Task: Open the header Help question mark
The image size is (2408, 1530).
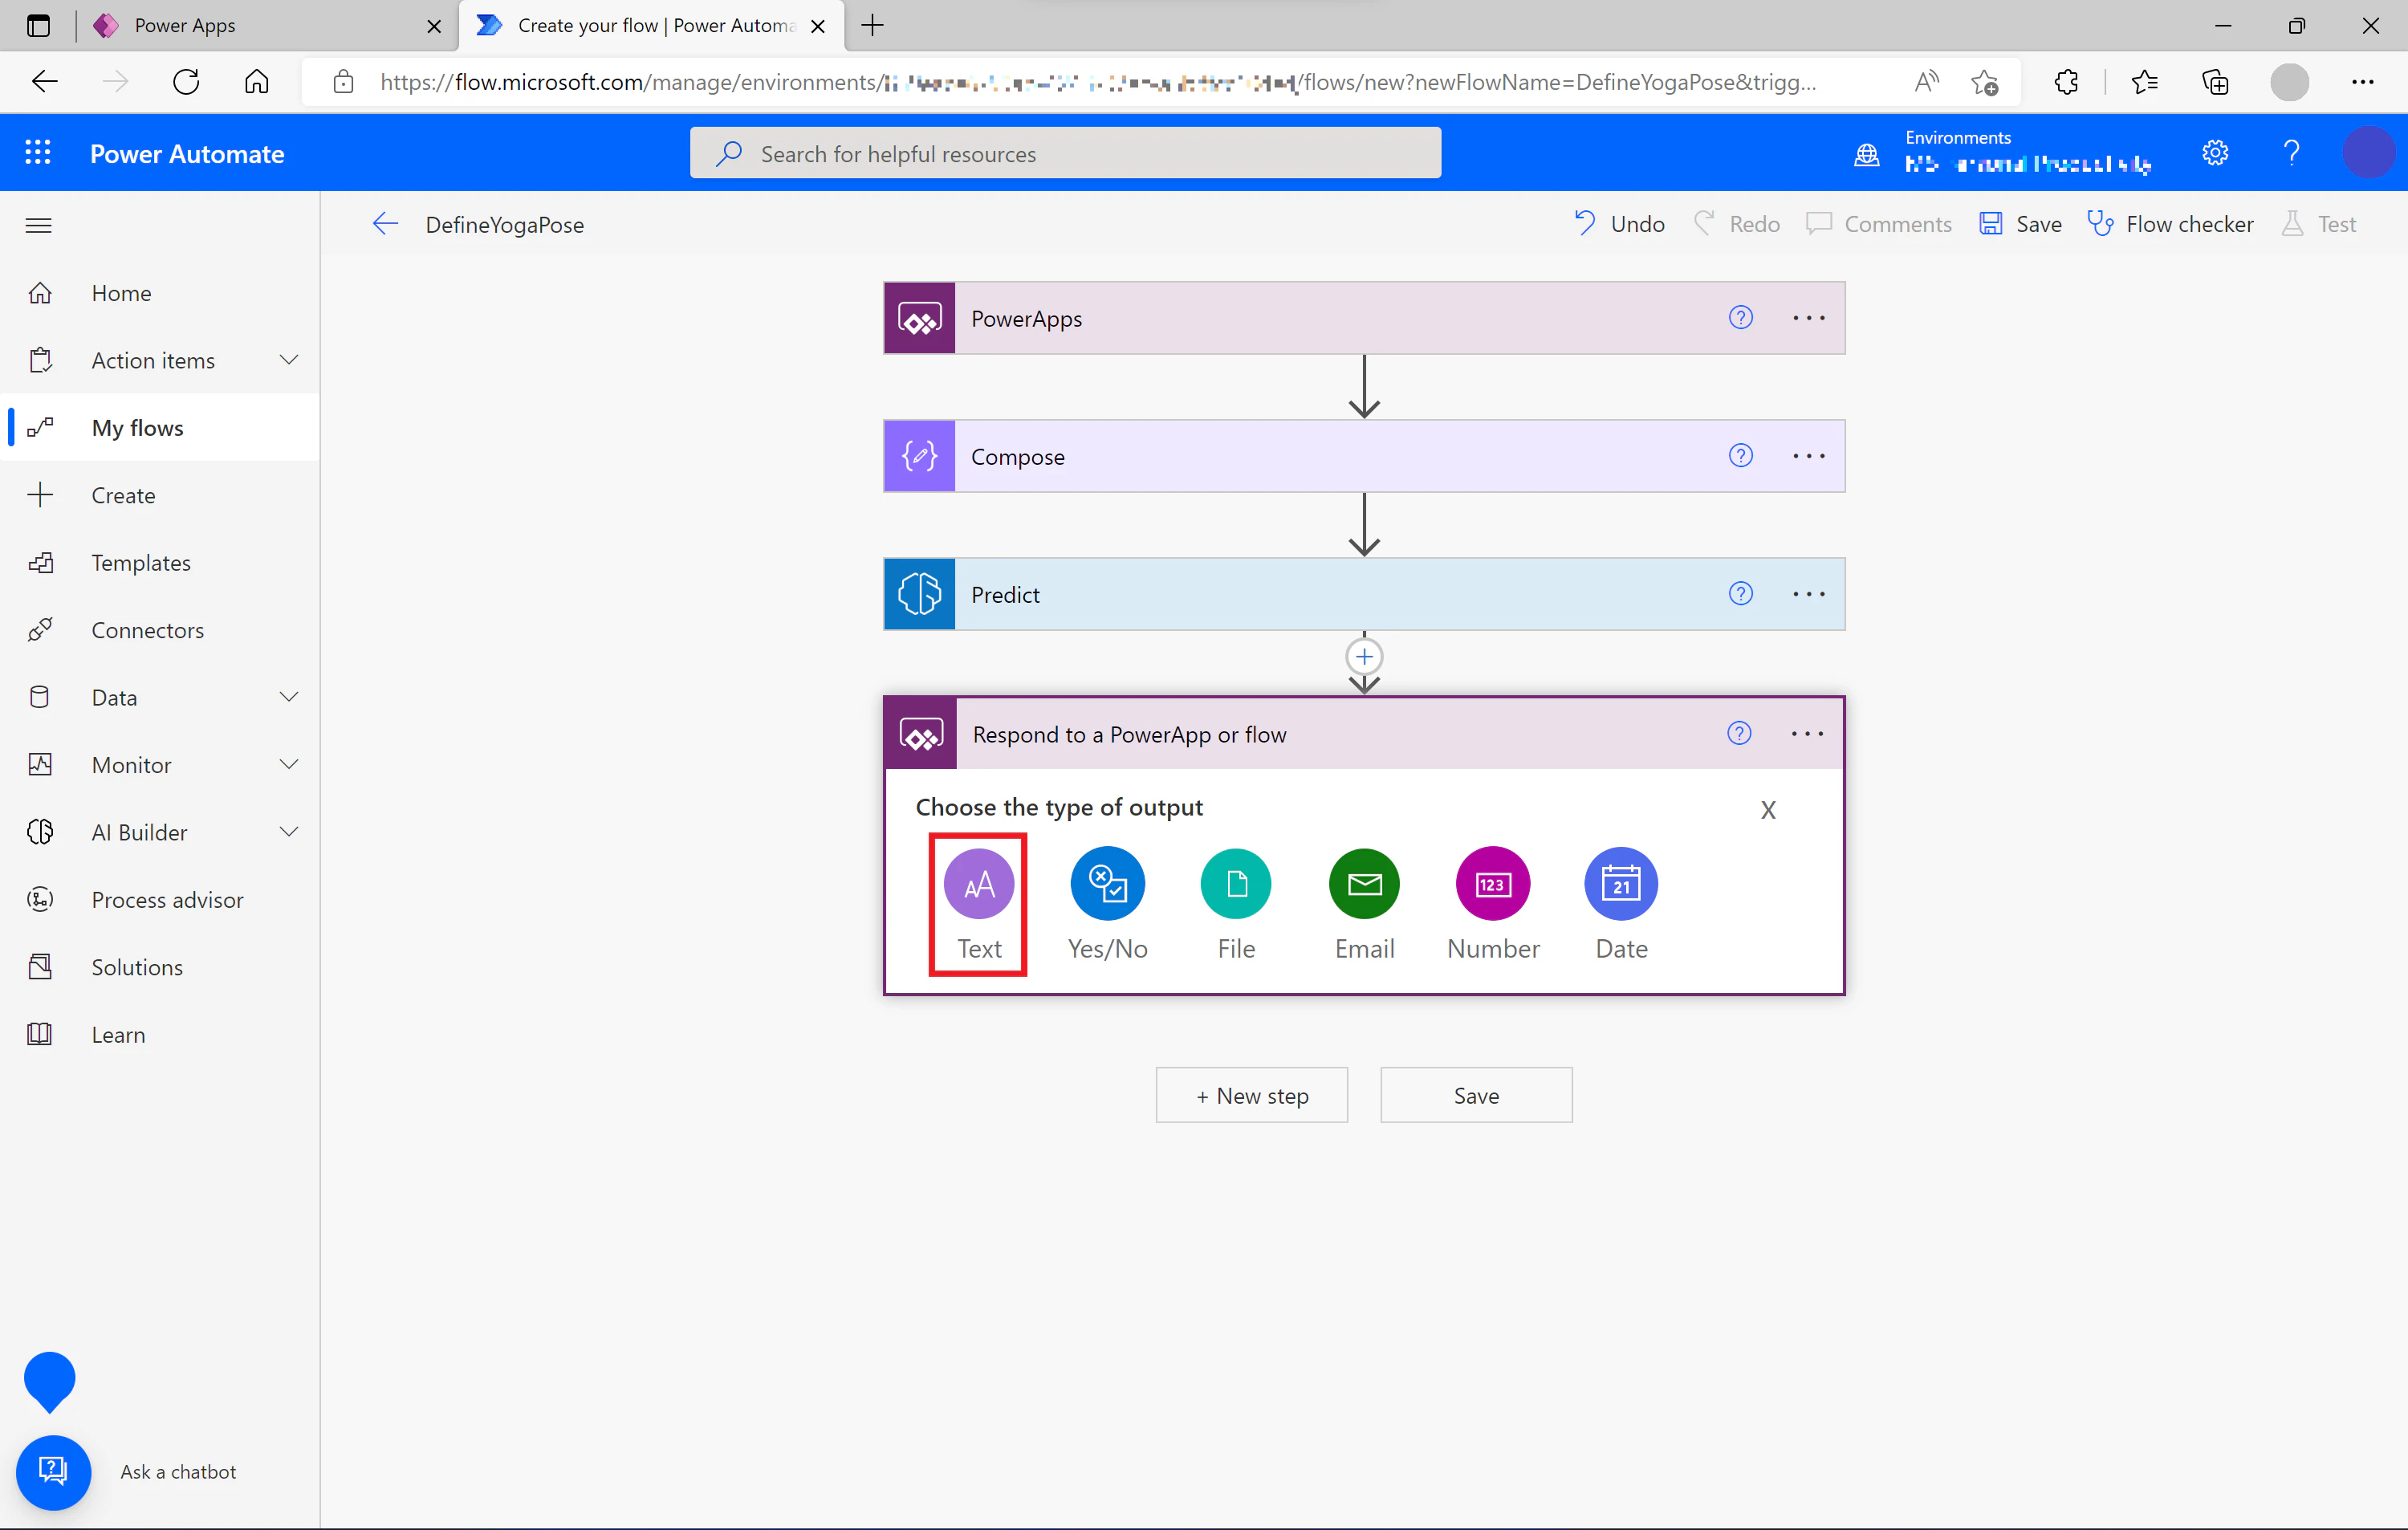Action: (x=2291, y=153)
